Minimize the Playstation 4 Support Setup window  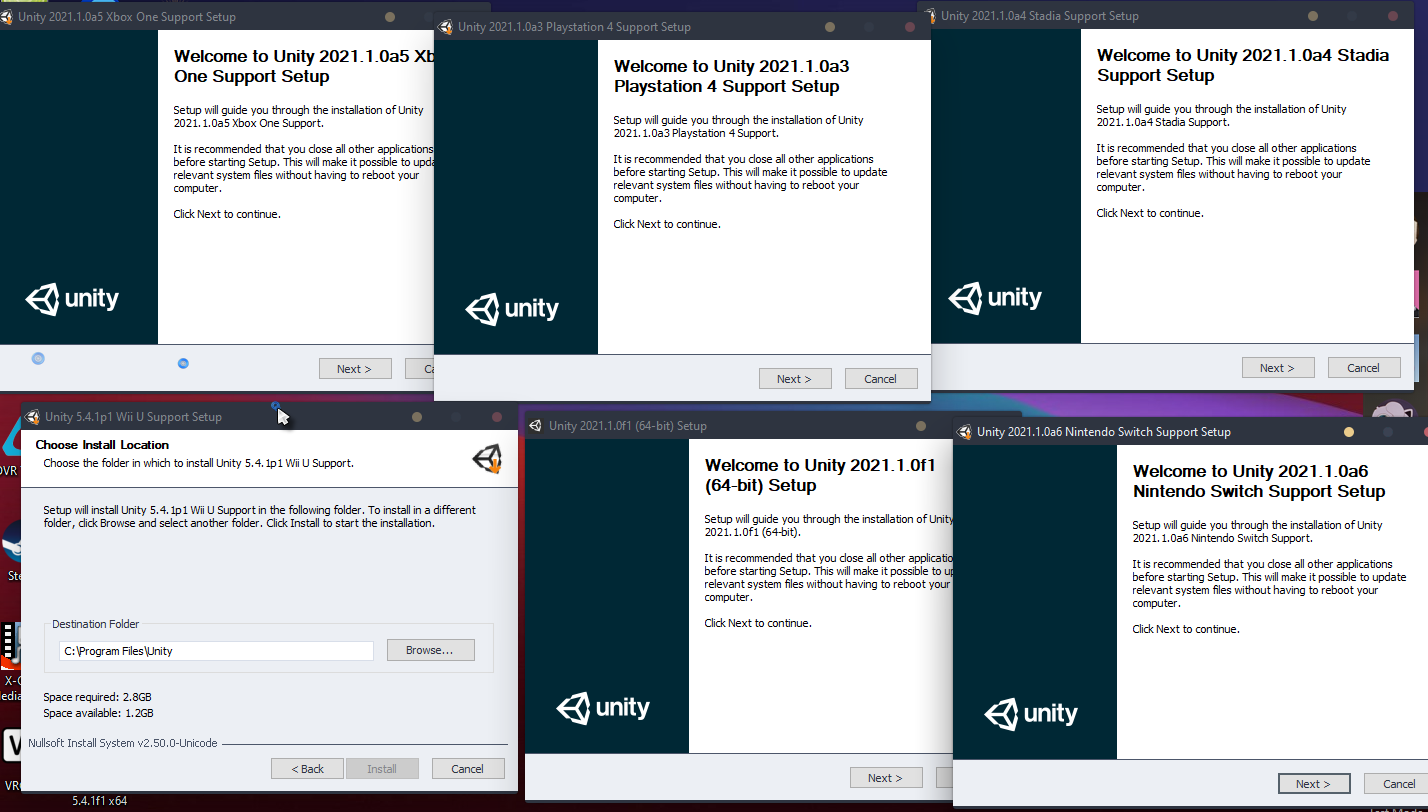[828, 27]
